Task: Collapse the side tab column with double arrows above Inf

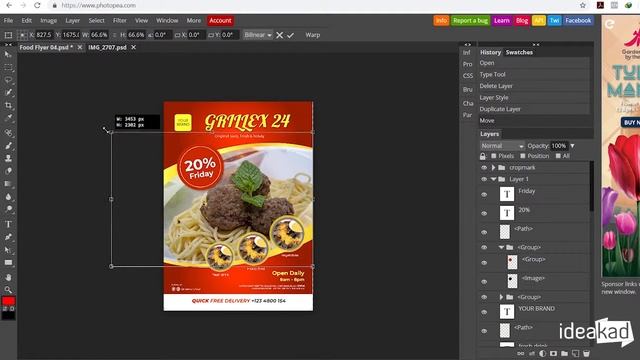Action: coord(468,44)
